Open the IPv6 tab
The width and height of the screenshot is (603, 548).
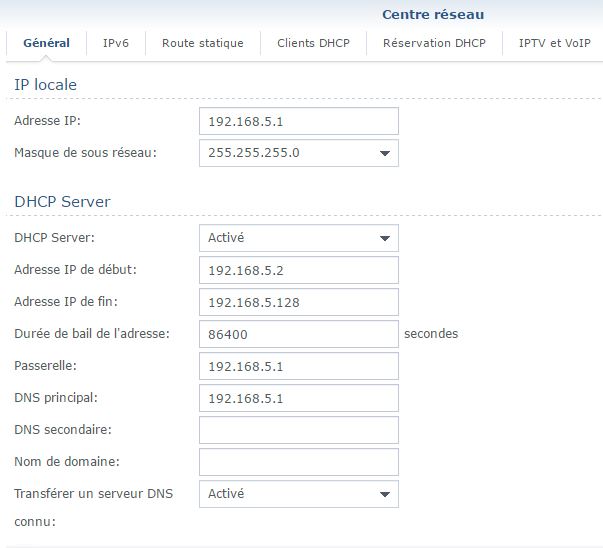tap(116, 43)
